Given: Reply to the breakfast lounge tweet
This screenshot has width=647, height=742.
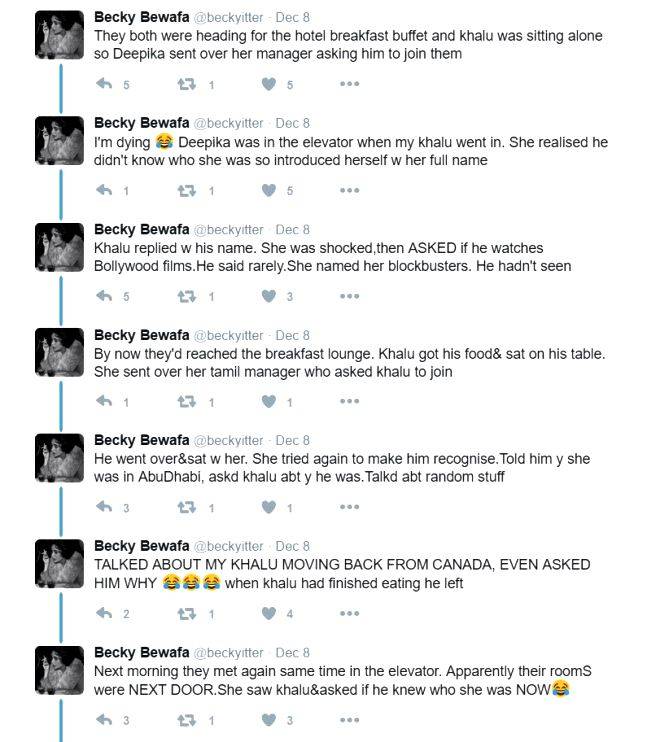Looking at the screenshot, I should 104,402.
